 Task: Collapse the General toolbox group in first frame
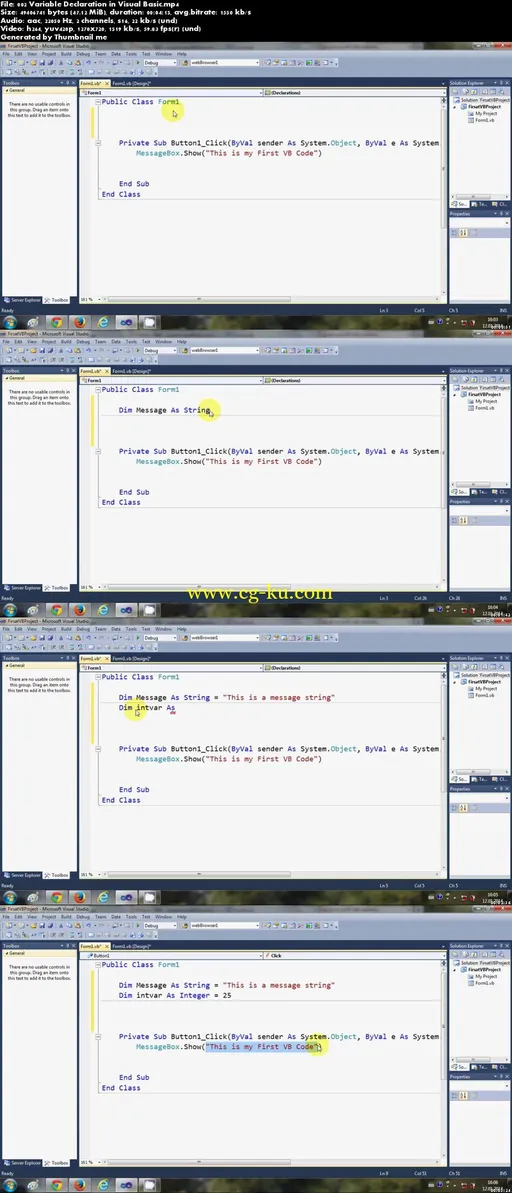[x=5, y=91]
